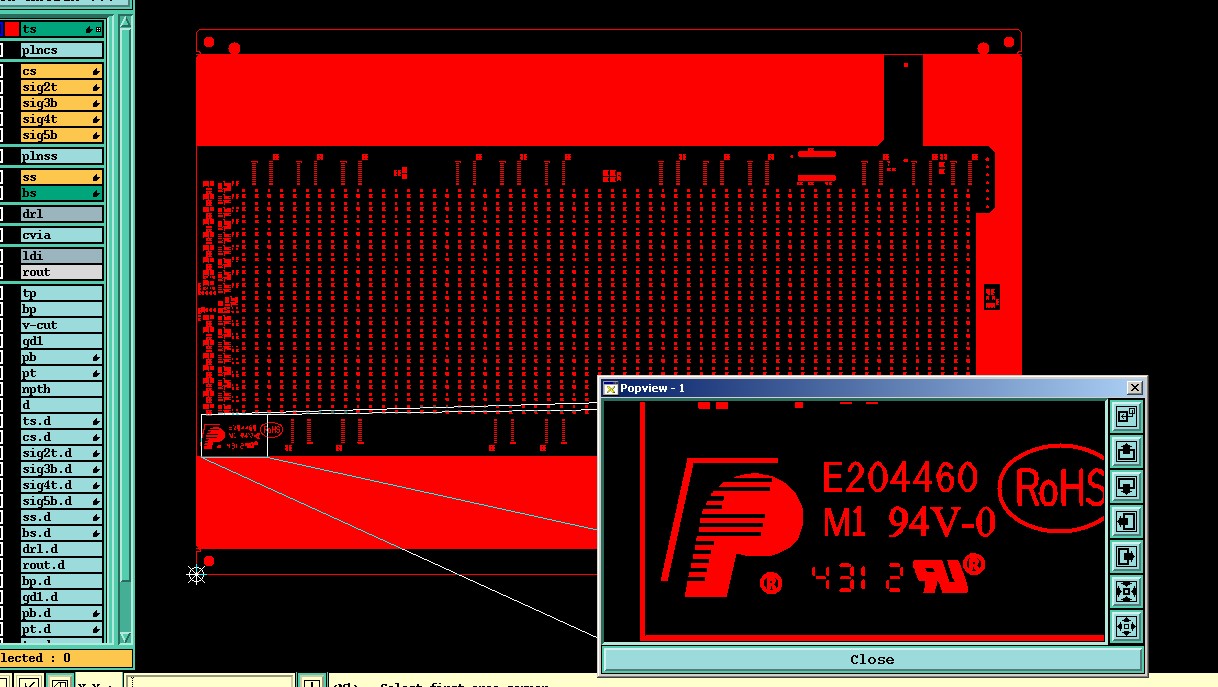Click the red color swatch beside ts
The image size is (1218, 687).
click(11, 29)
